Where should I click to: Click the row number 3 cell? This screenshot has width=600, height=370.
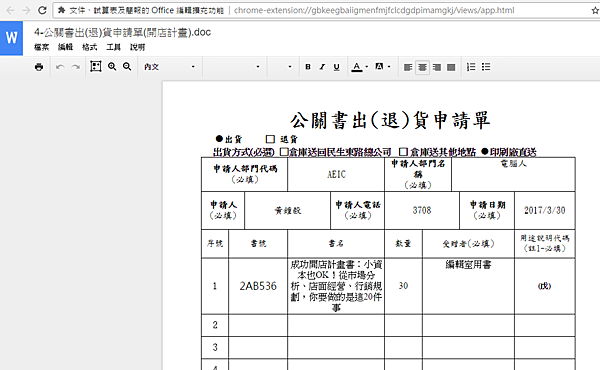(215, 347)
